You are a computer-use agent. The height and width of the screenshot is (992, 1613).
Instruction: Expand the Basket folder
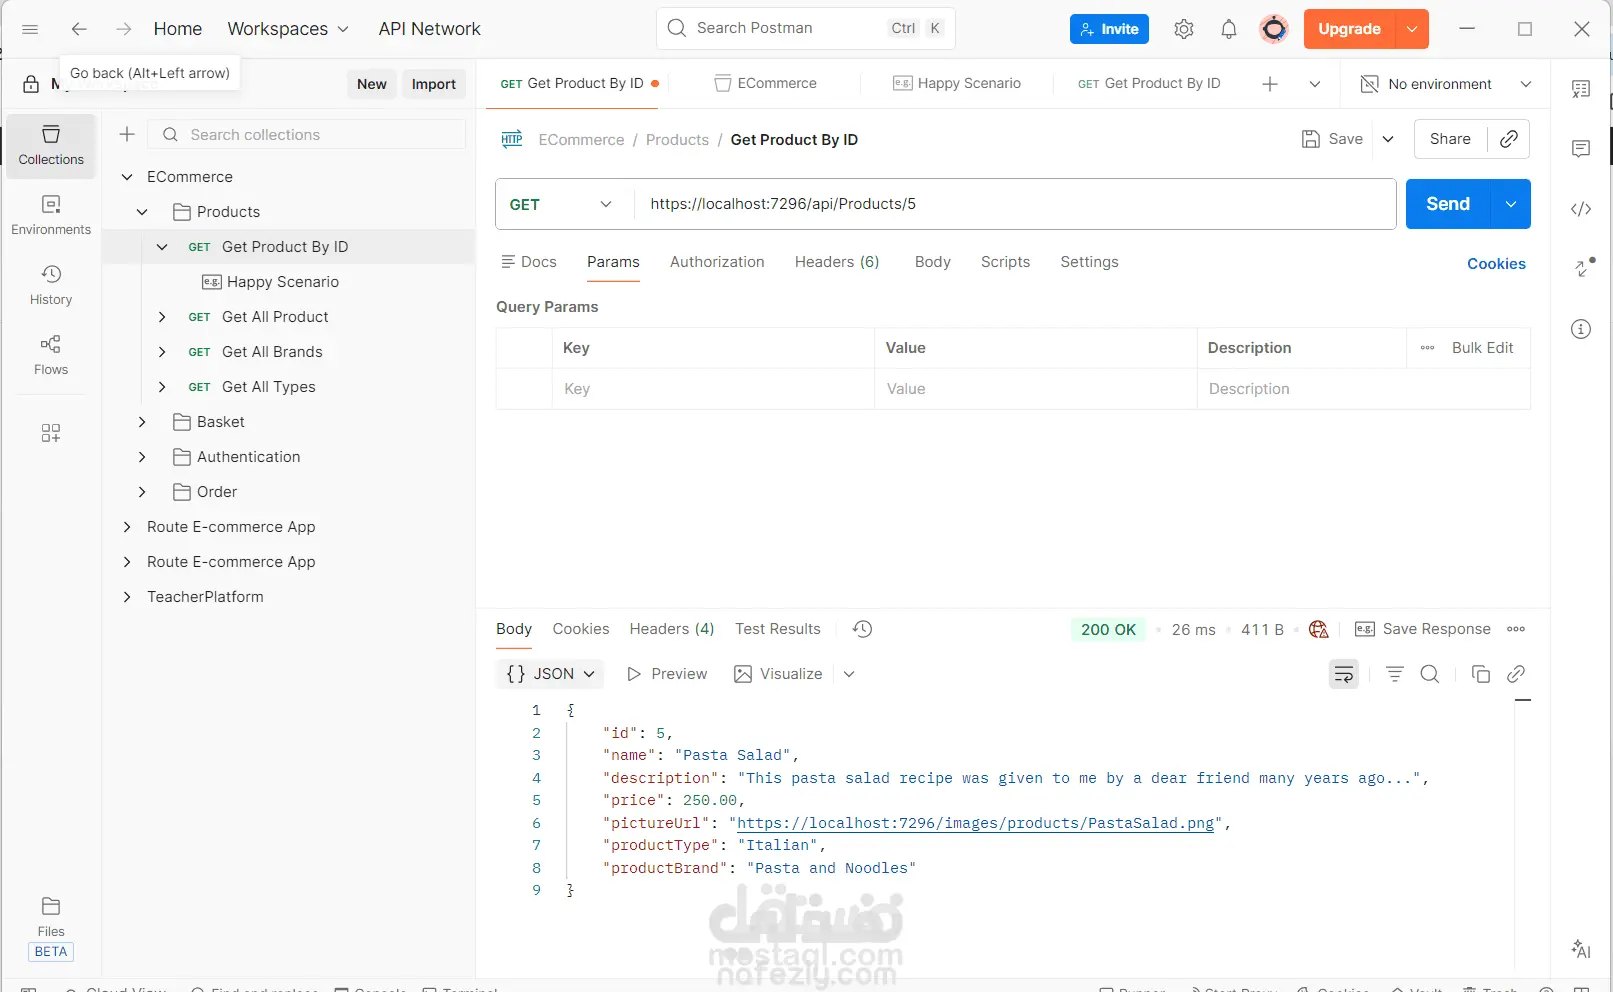click(x=142, y=422)
